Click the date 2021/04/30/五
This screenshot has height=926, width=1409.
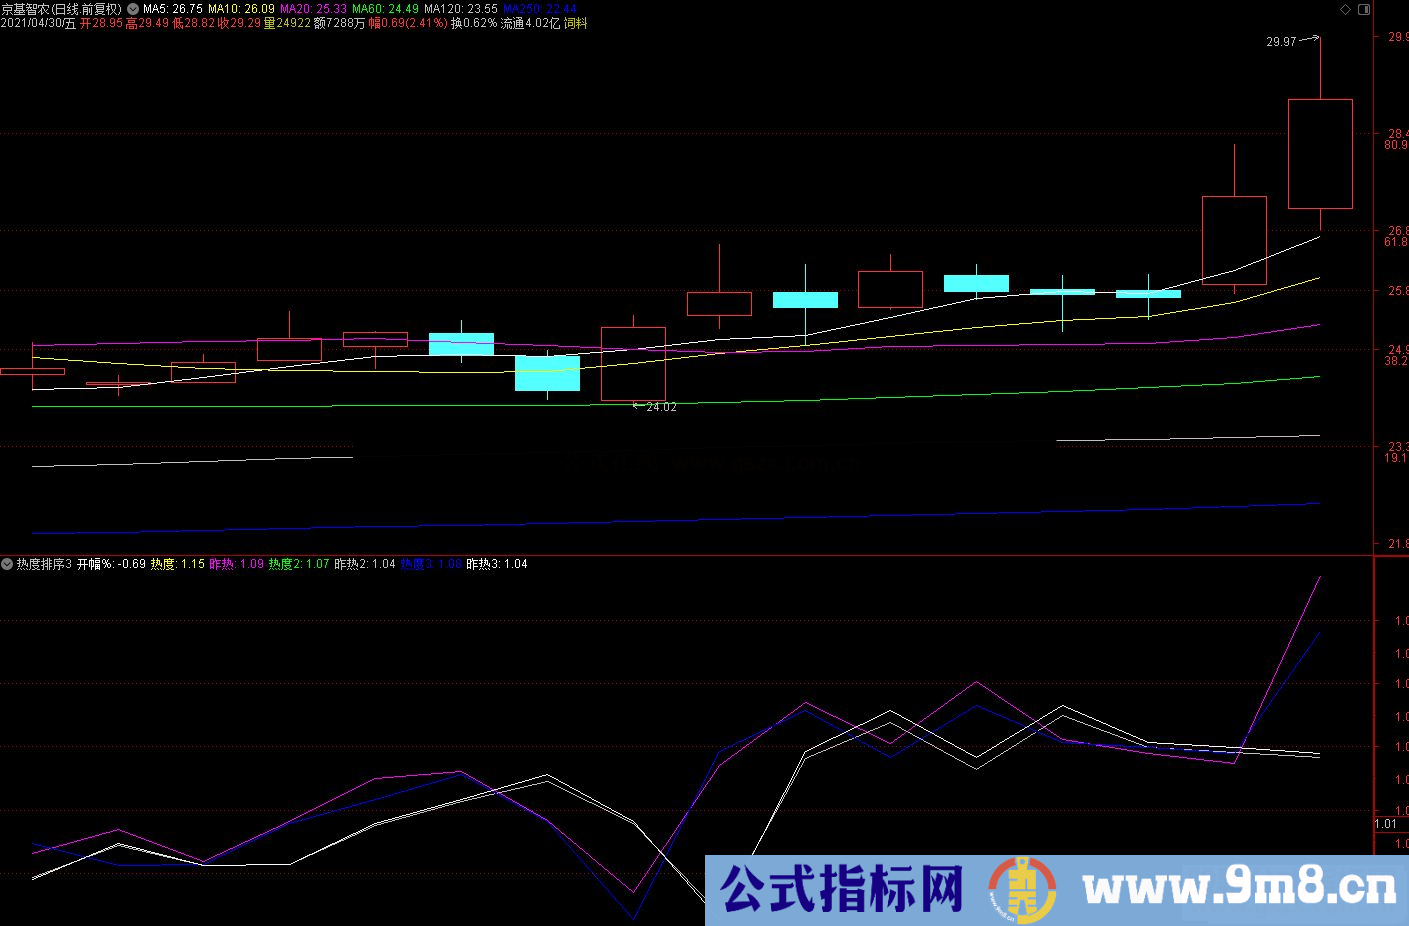[38, 23]
